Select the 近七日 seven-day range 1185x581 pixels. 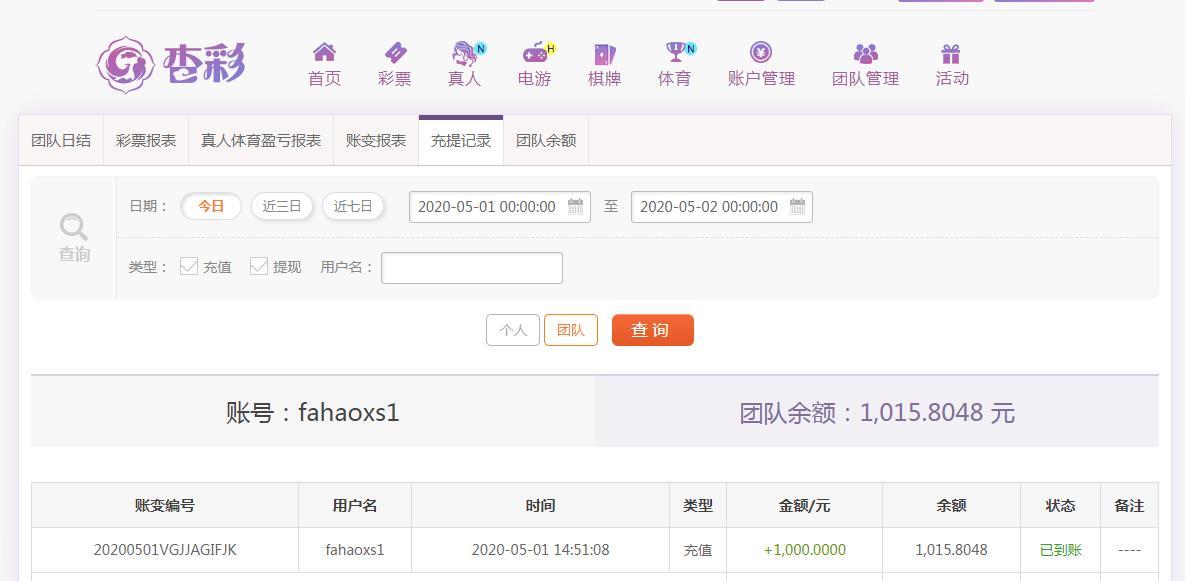pos(353,206)
